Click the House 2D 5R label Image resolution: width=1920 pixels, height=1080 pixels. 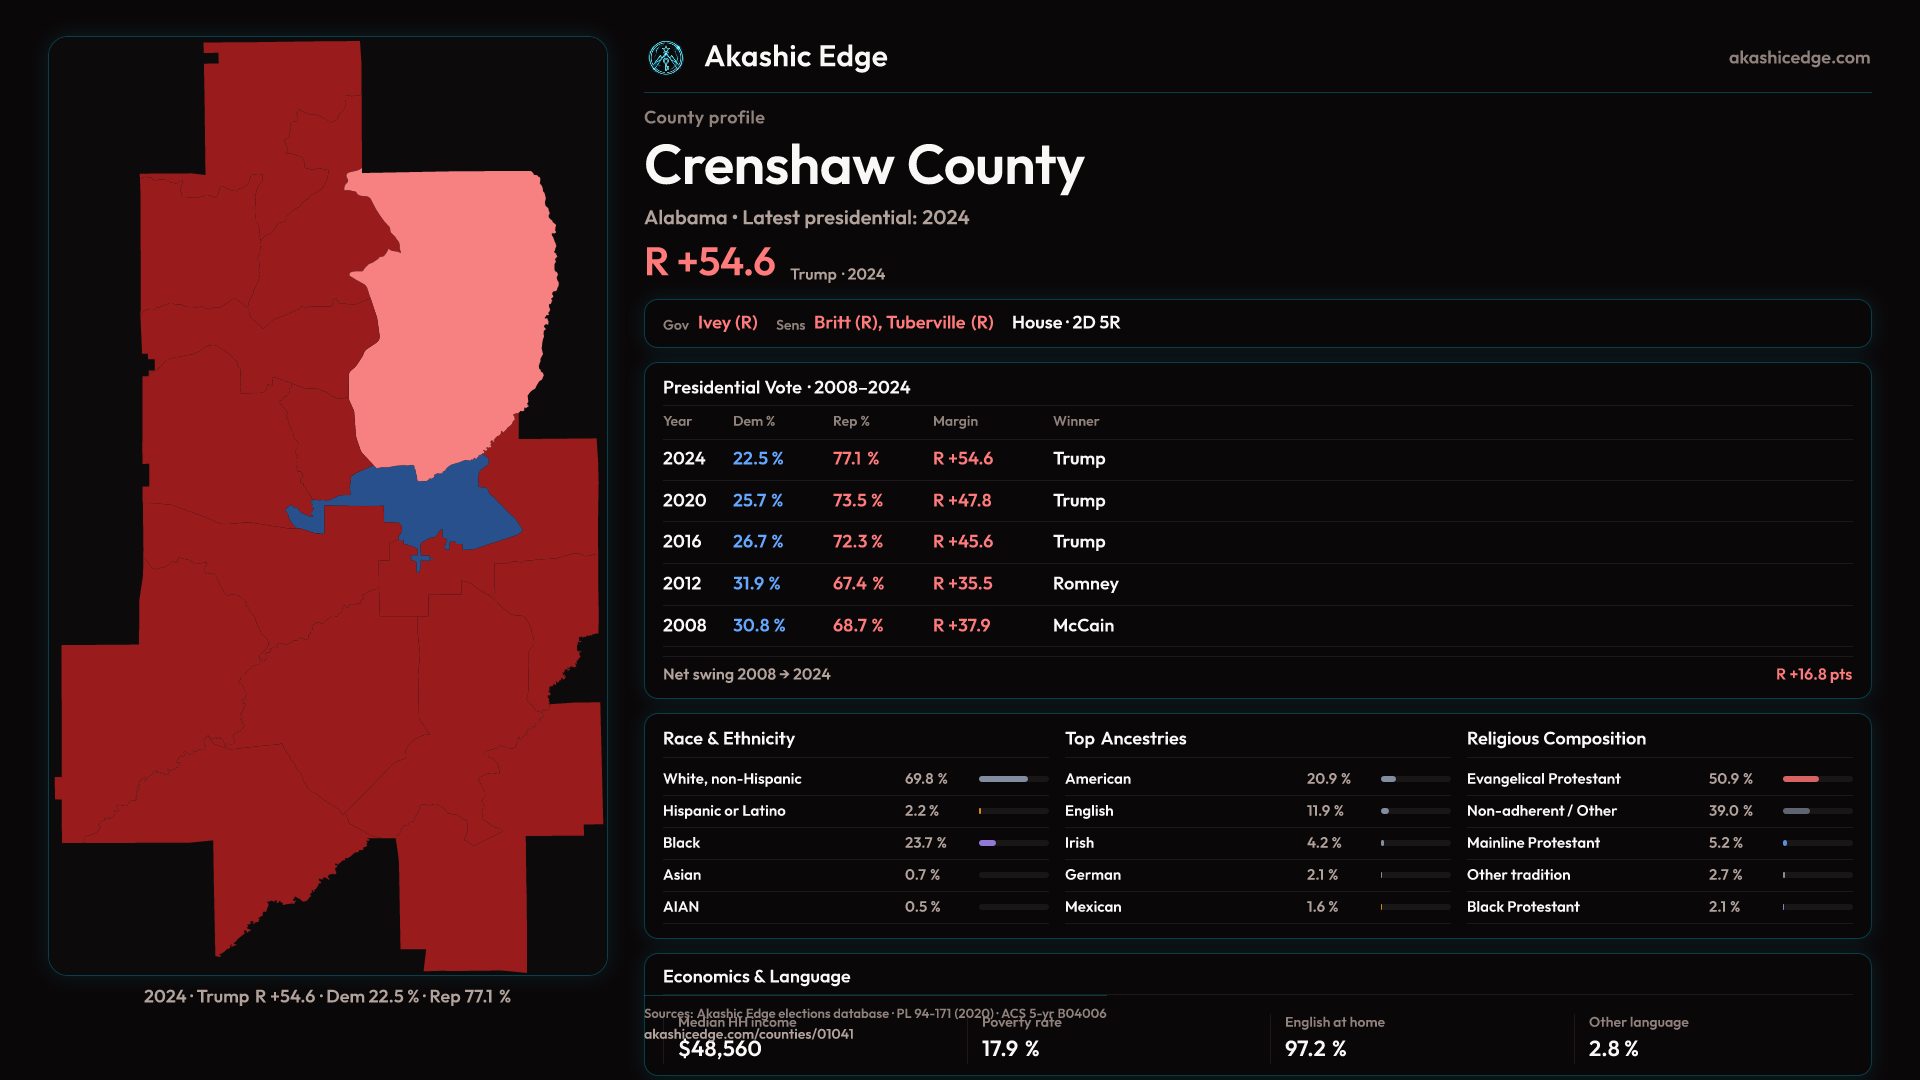coord(1065,323)
